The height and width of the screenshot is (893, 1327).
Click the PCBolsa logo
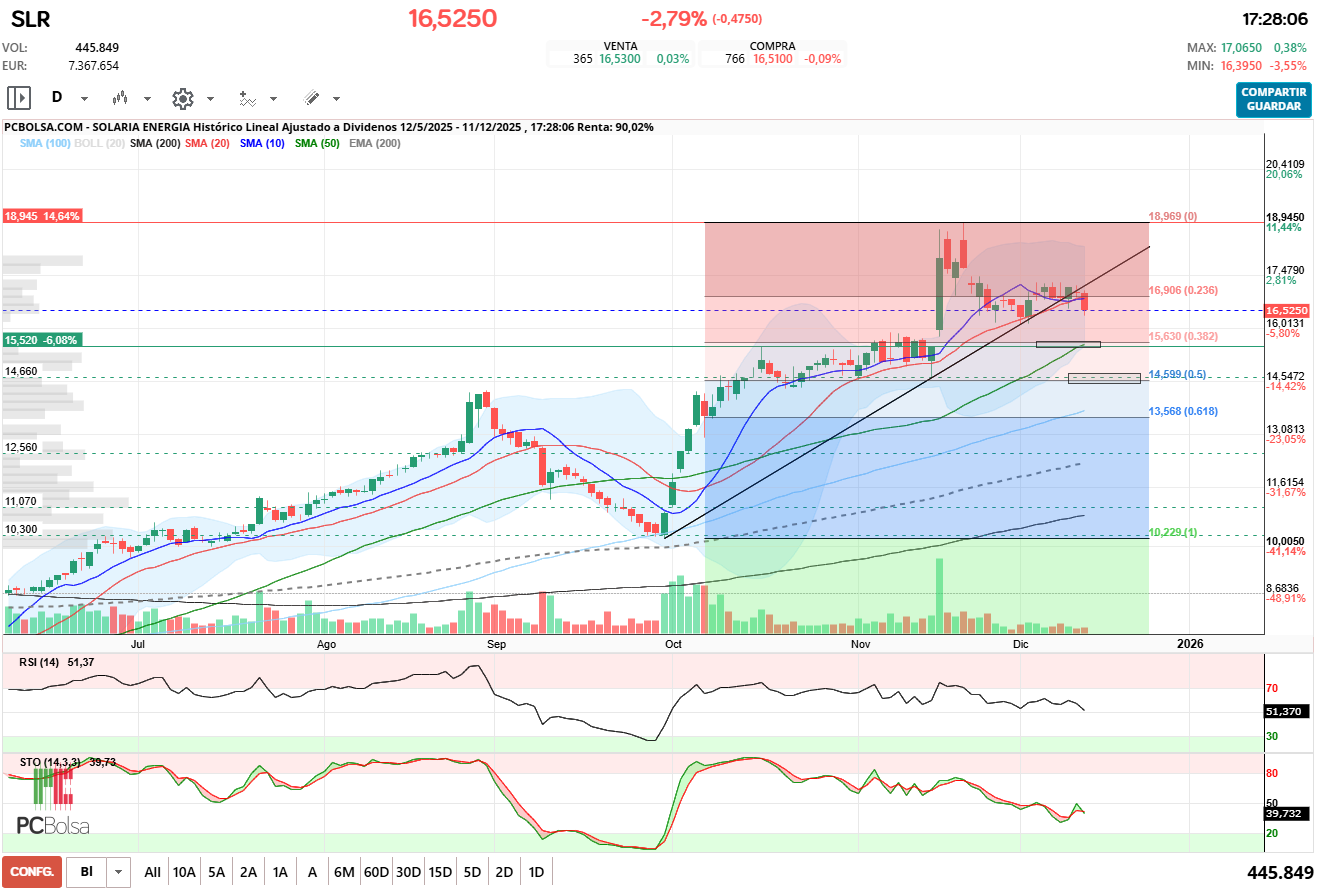pyautogui.click(x=53, y=825)
